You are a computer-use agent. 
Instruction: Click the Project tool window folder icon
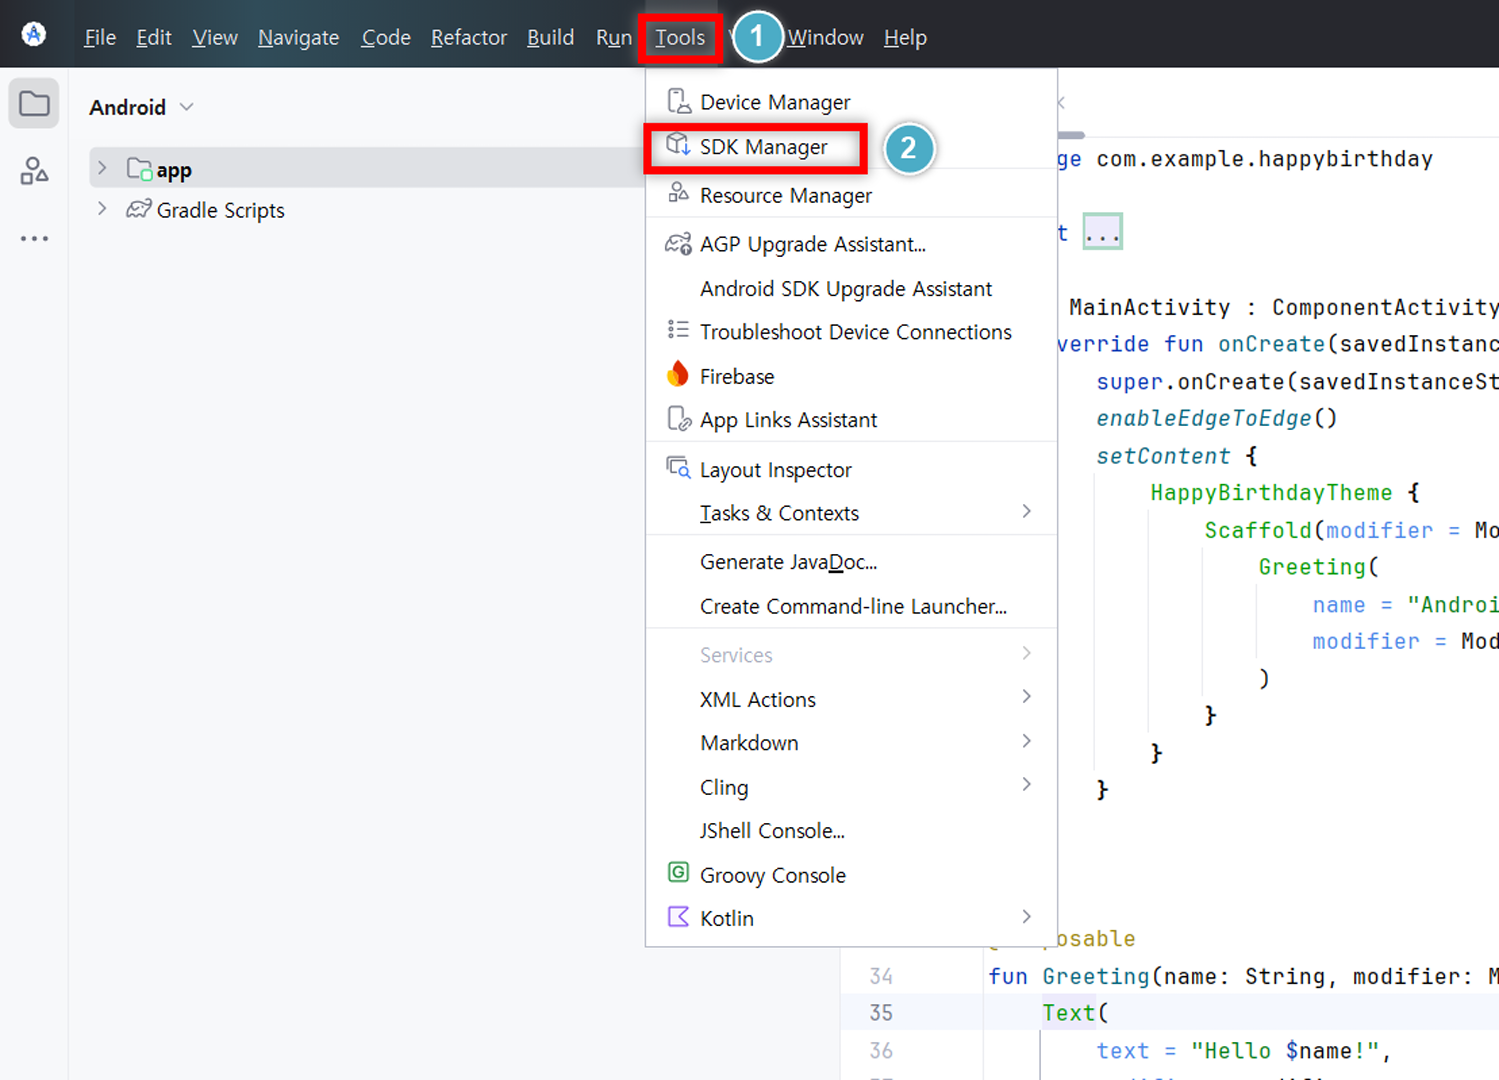(33, 103)
